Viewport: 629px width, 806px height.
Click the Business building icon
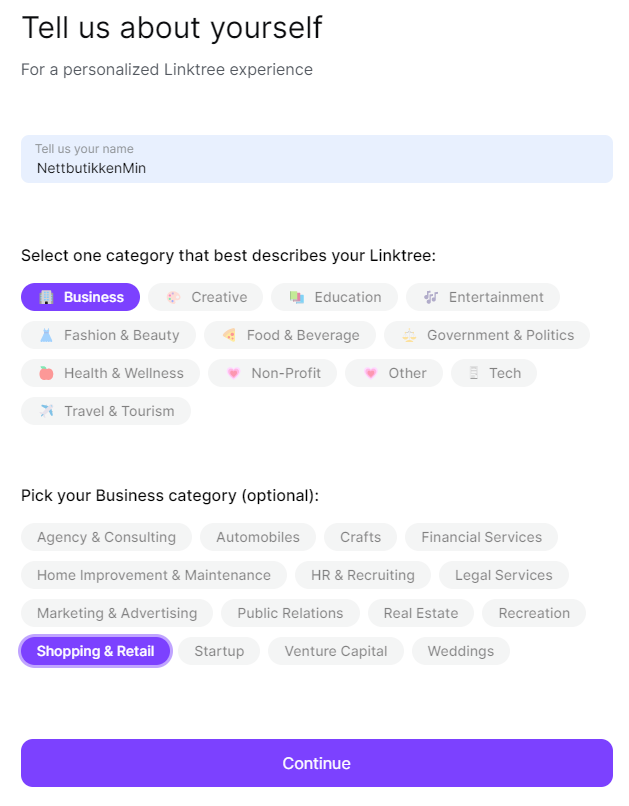point(46,297)
